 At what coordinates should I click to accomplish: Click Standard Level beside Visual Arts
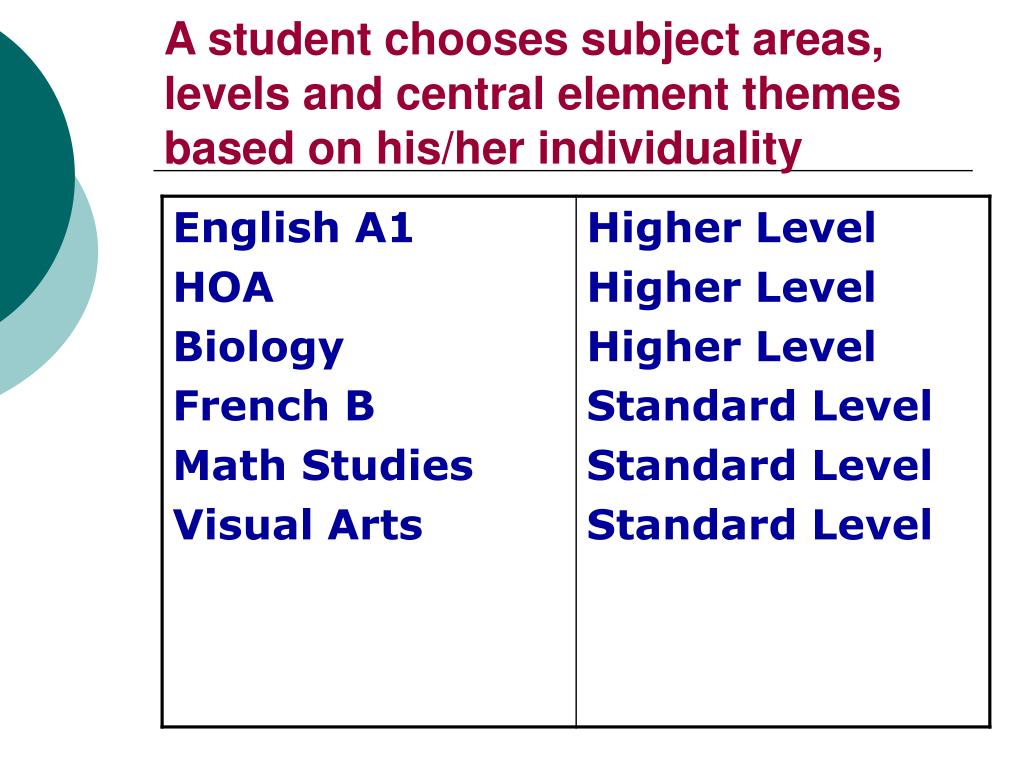click(760, 525)
